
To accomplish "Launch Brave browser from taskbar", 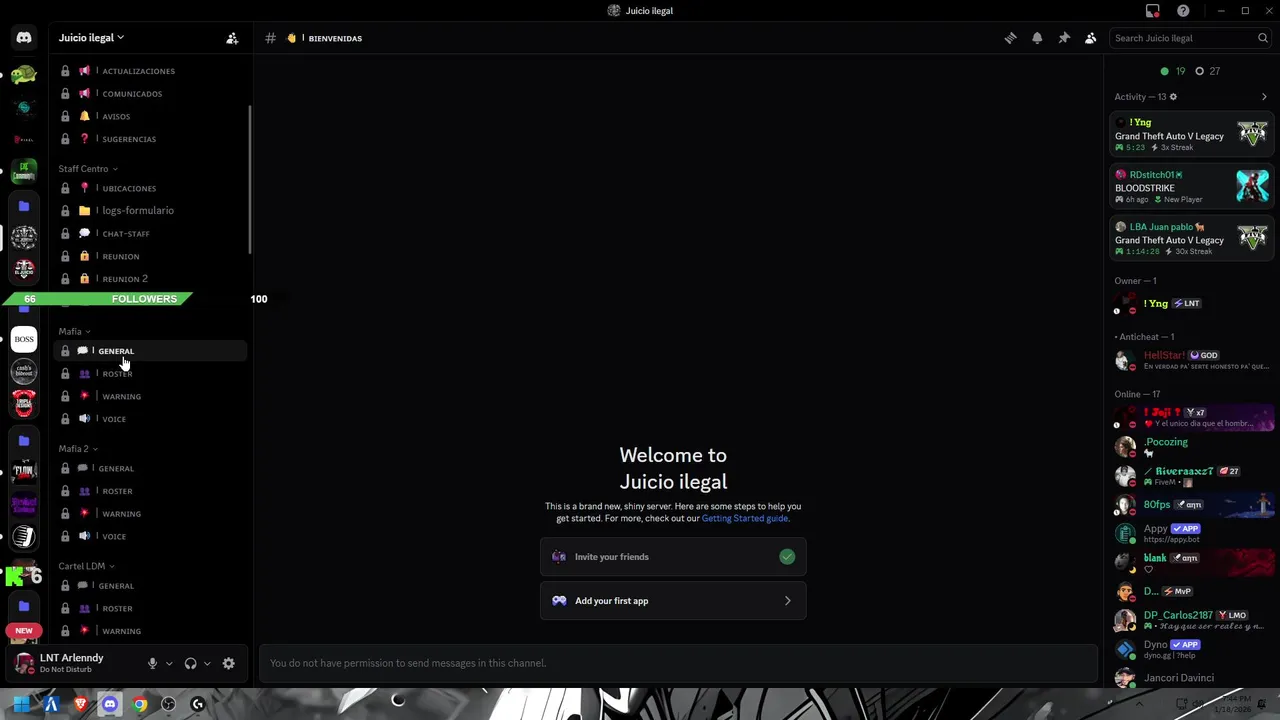I will (80, 704).
